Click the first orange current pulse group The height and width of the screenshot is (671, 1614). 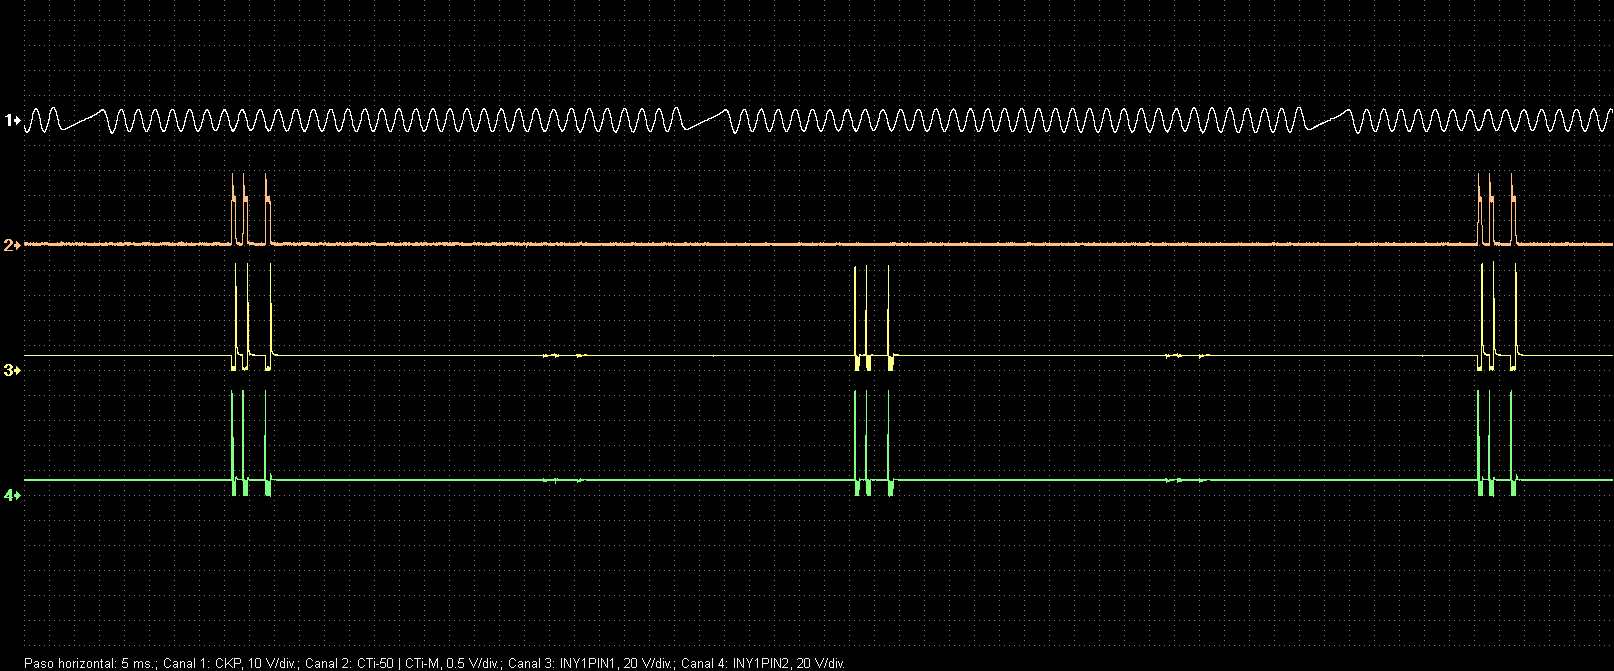coord(250,210)
